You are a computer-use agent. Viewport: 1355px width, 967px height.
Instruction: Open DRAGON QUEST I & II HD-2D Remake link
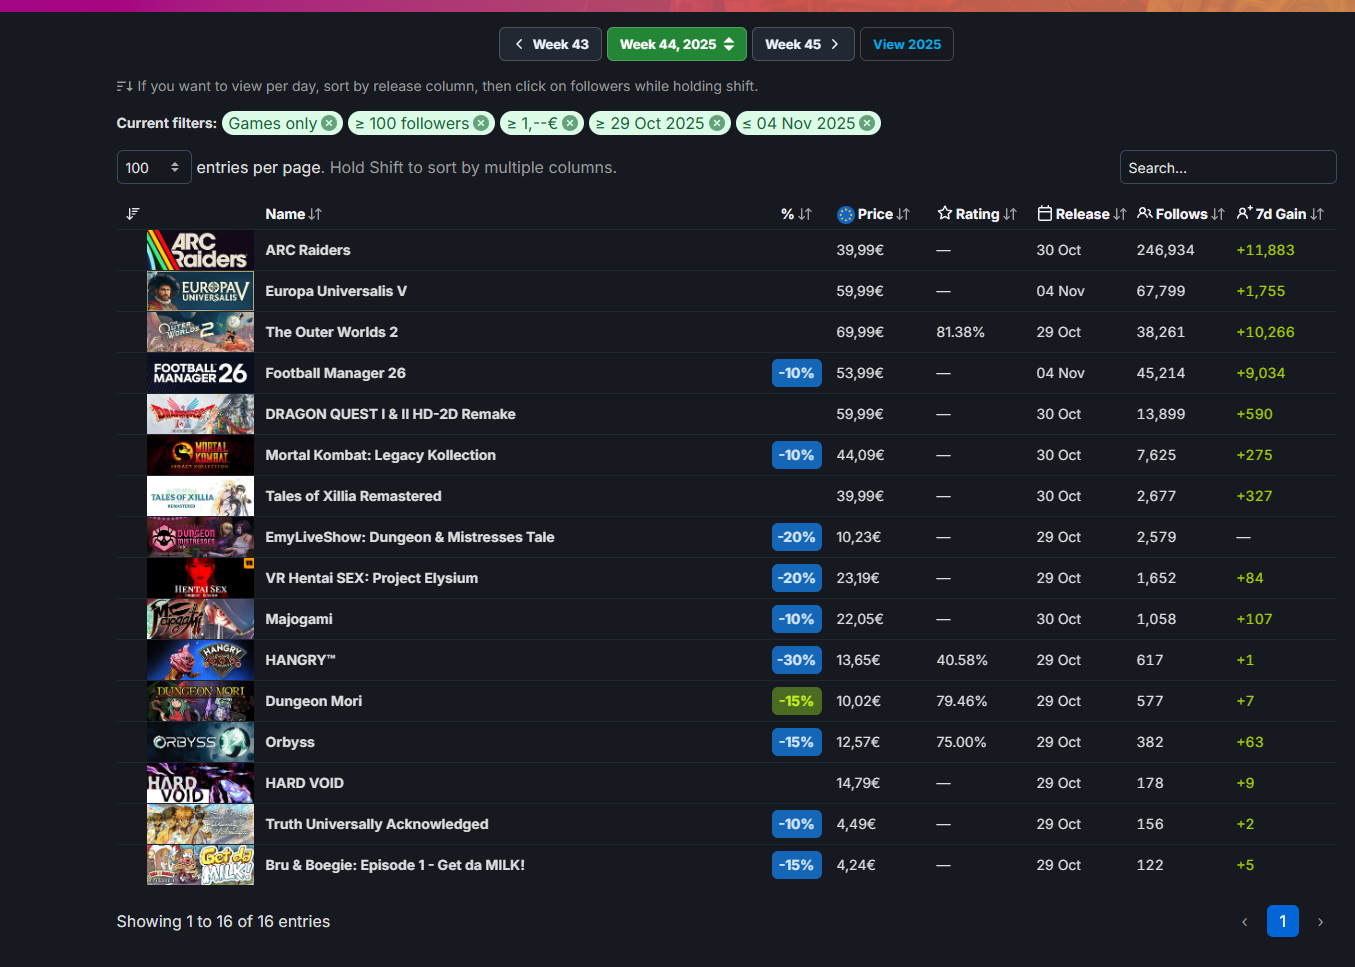[x=391, y=414]
